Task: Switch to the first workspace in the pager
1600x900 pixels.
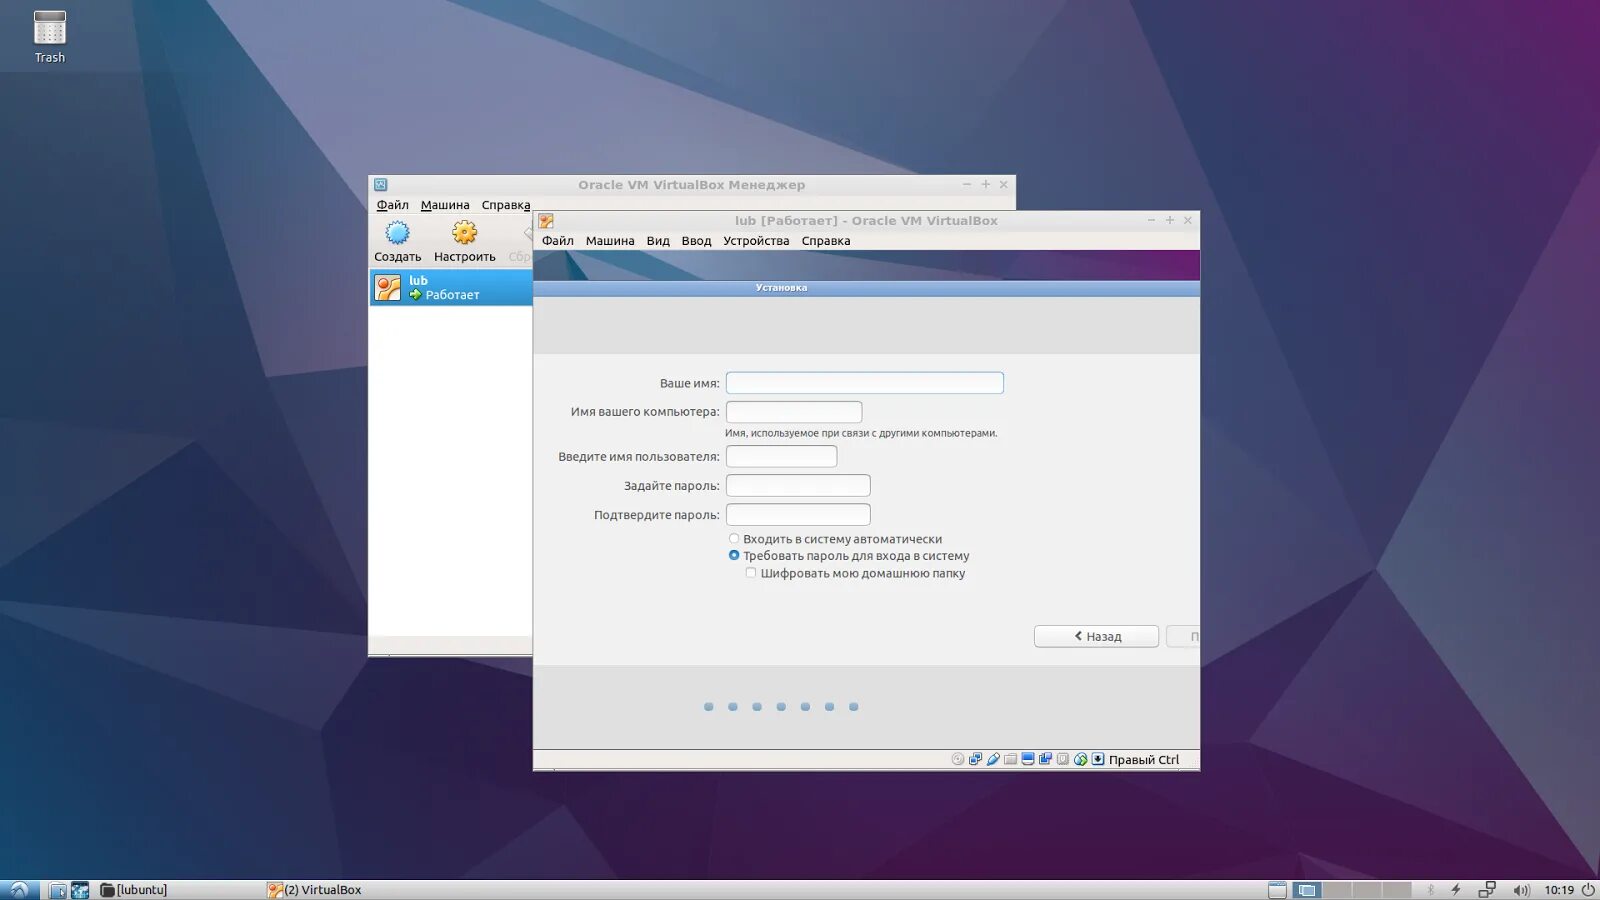Action: 1307,890
